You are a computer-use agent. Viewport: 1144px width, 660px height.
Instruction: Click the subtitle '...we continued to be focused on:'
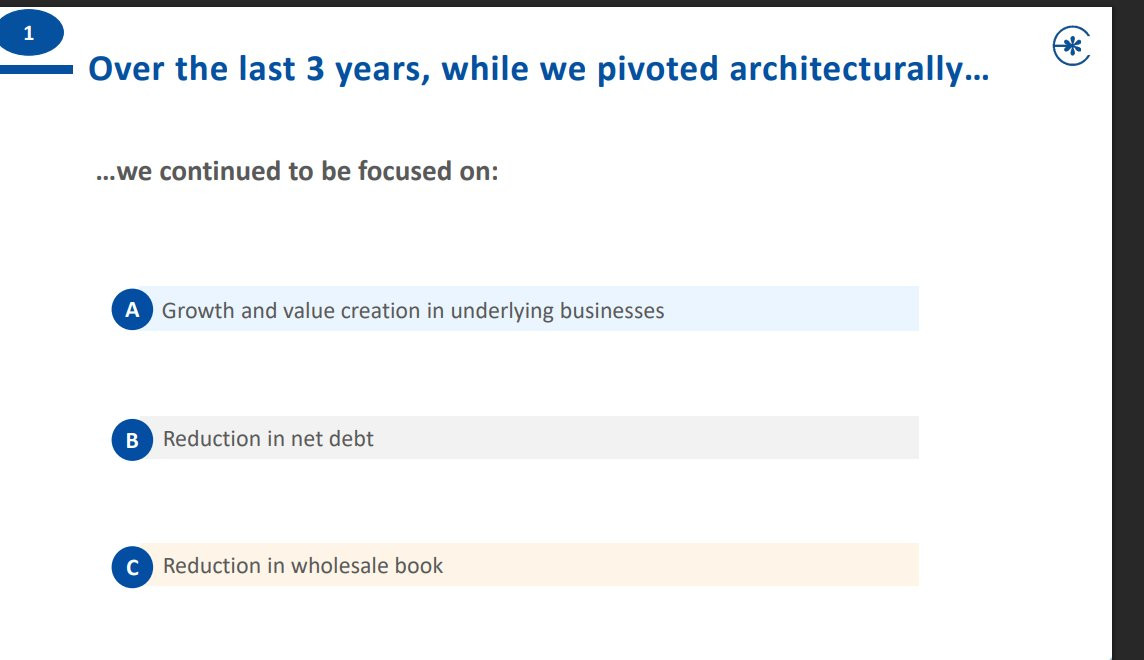click(x=297, y=171)
